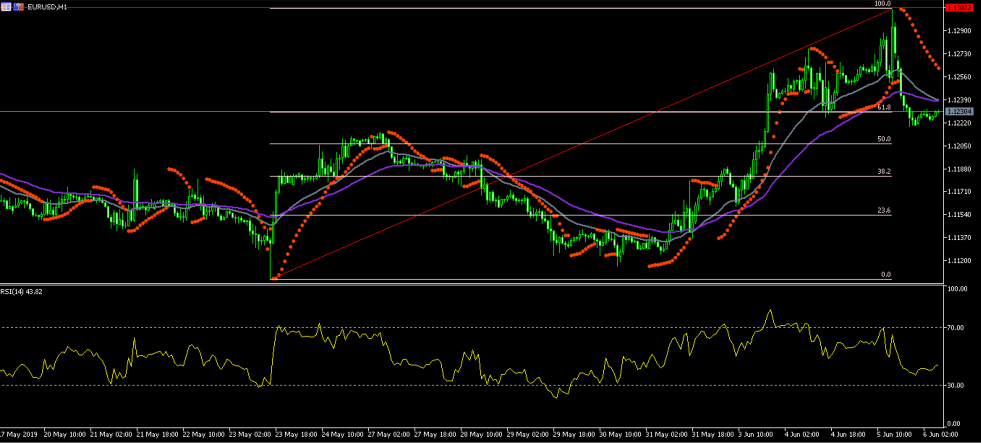Click the orange icon left of EURUSD,H1
The height and width of the screenshot is (443, 981).
[6, 6]
